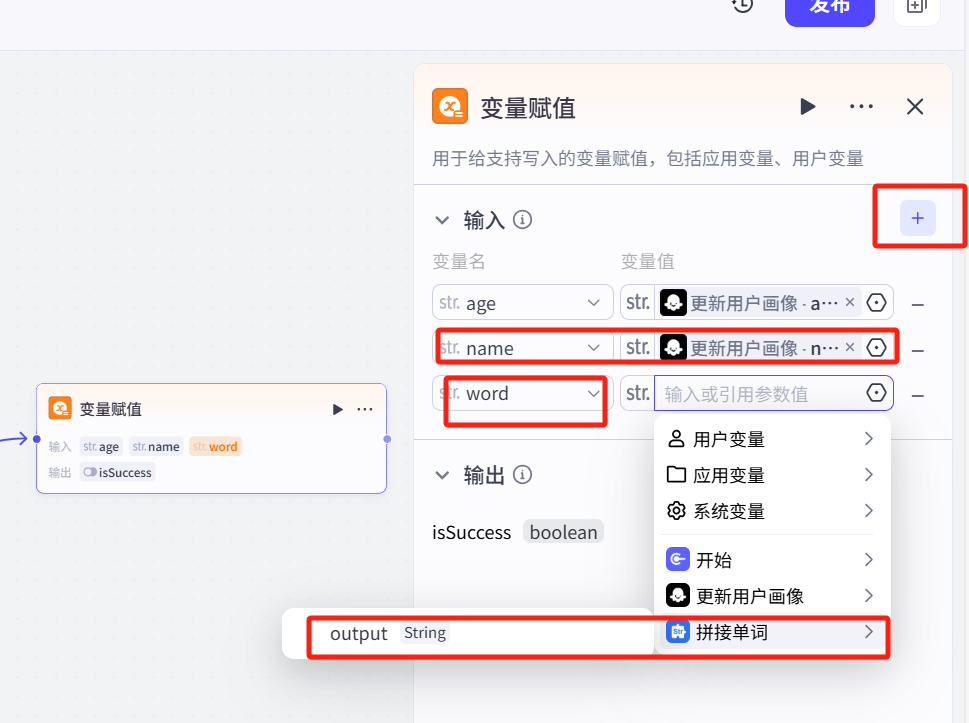This screenshot has height=723, width=969.
Task: Click the 变量赋值 title on canvas node
Action: pyautogui.click(x=111, y=409)
